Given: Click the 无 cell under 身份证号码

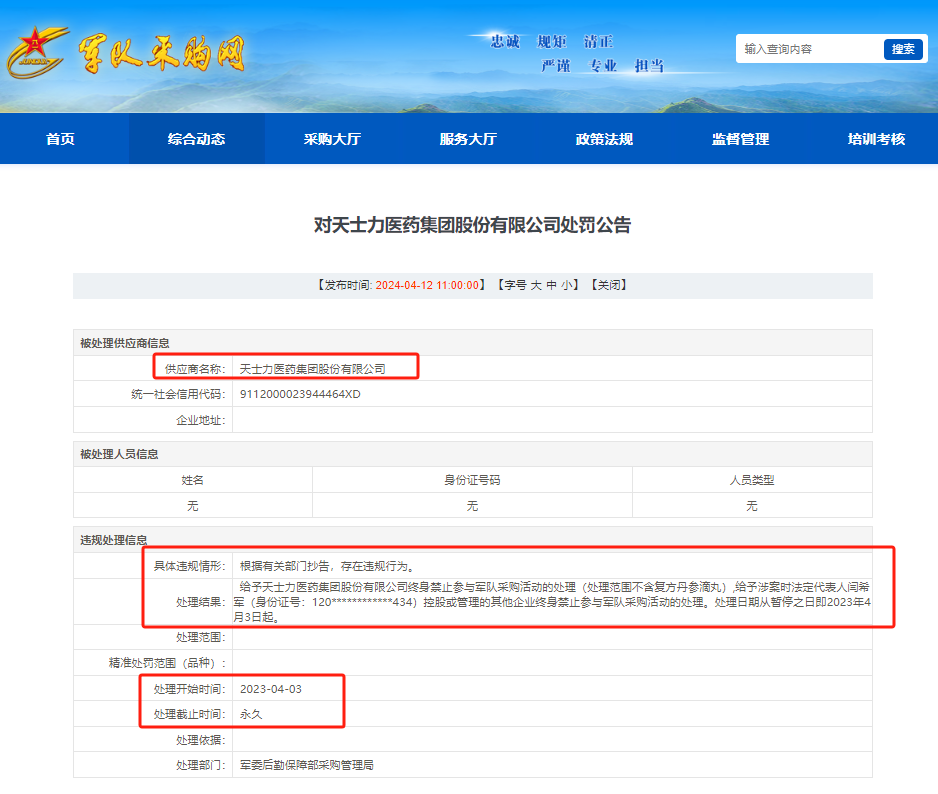Looking at the screenshot, I should click(472, 506).
